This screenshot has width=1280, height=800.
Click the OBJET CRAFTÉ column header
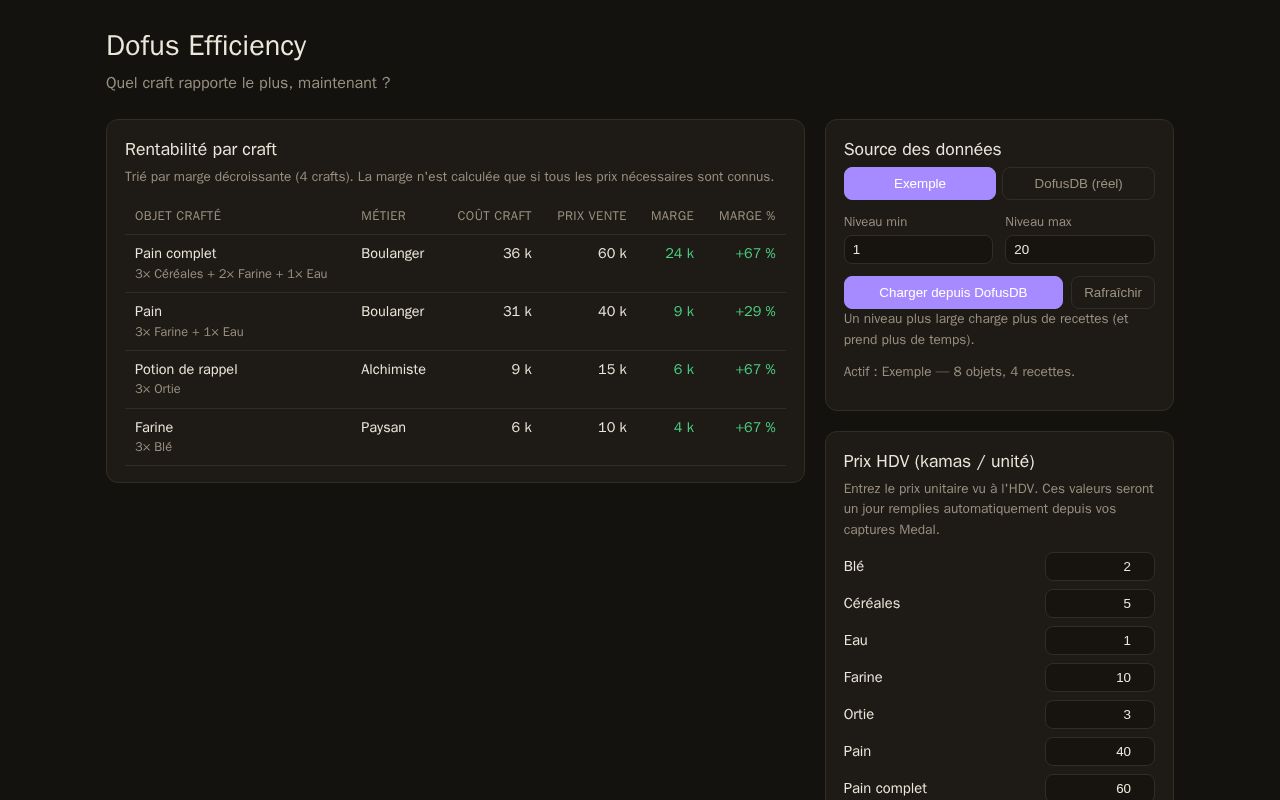click(178, 216)
